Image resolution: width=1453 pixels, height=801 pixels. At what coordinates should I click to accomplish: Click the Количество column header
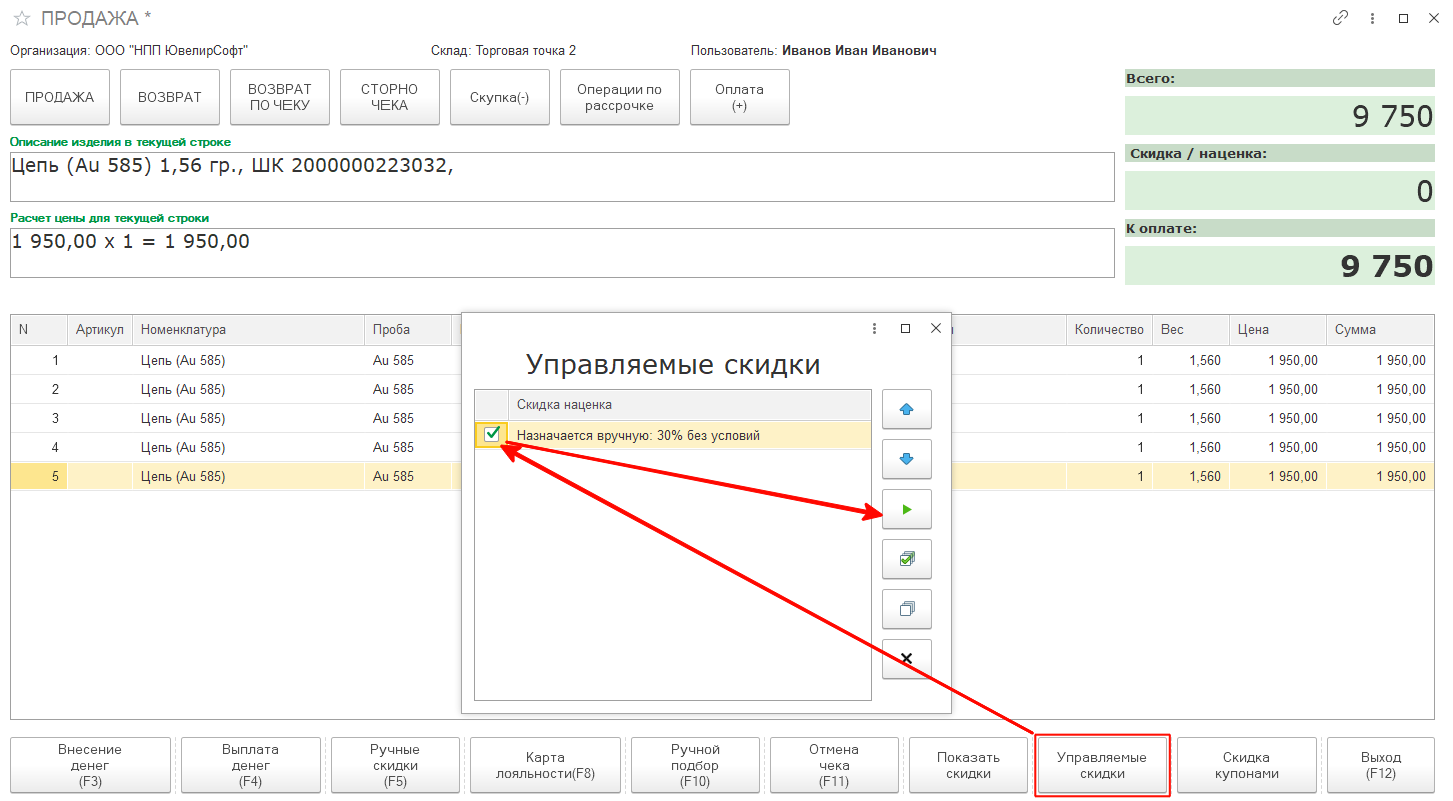click(1109, 329)
